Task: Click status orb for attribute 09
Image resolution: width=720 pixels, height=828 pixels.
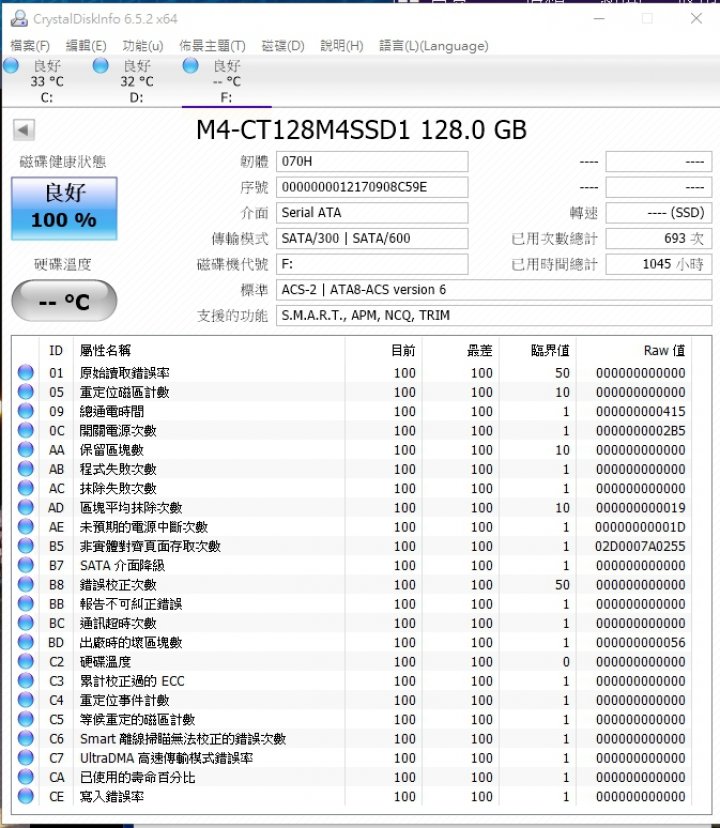Action: click(x=25, y=411)
